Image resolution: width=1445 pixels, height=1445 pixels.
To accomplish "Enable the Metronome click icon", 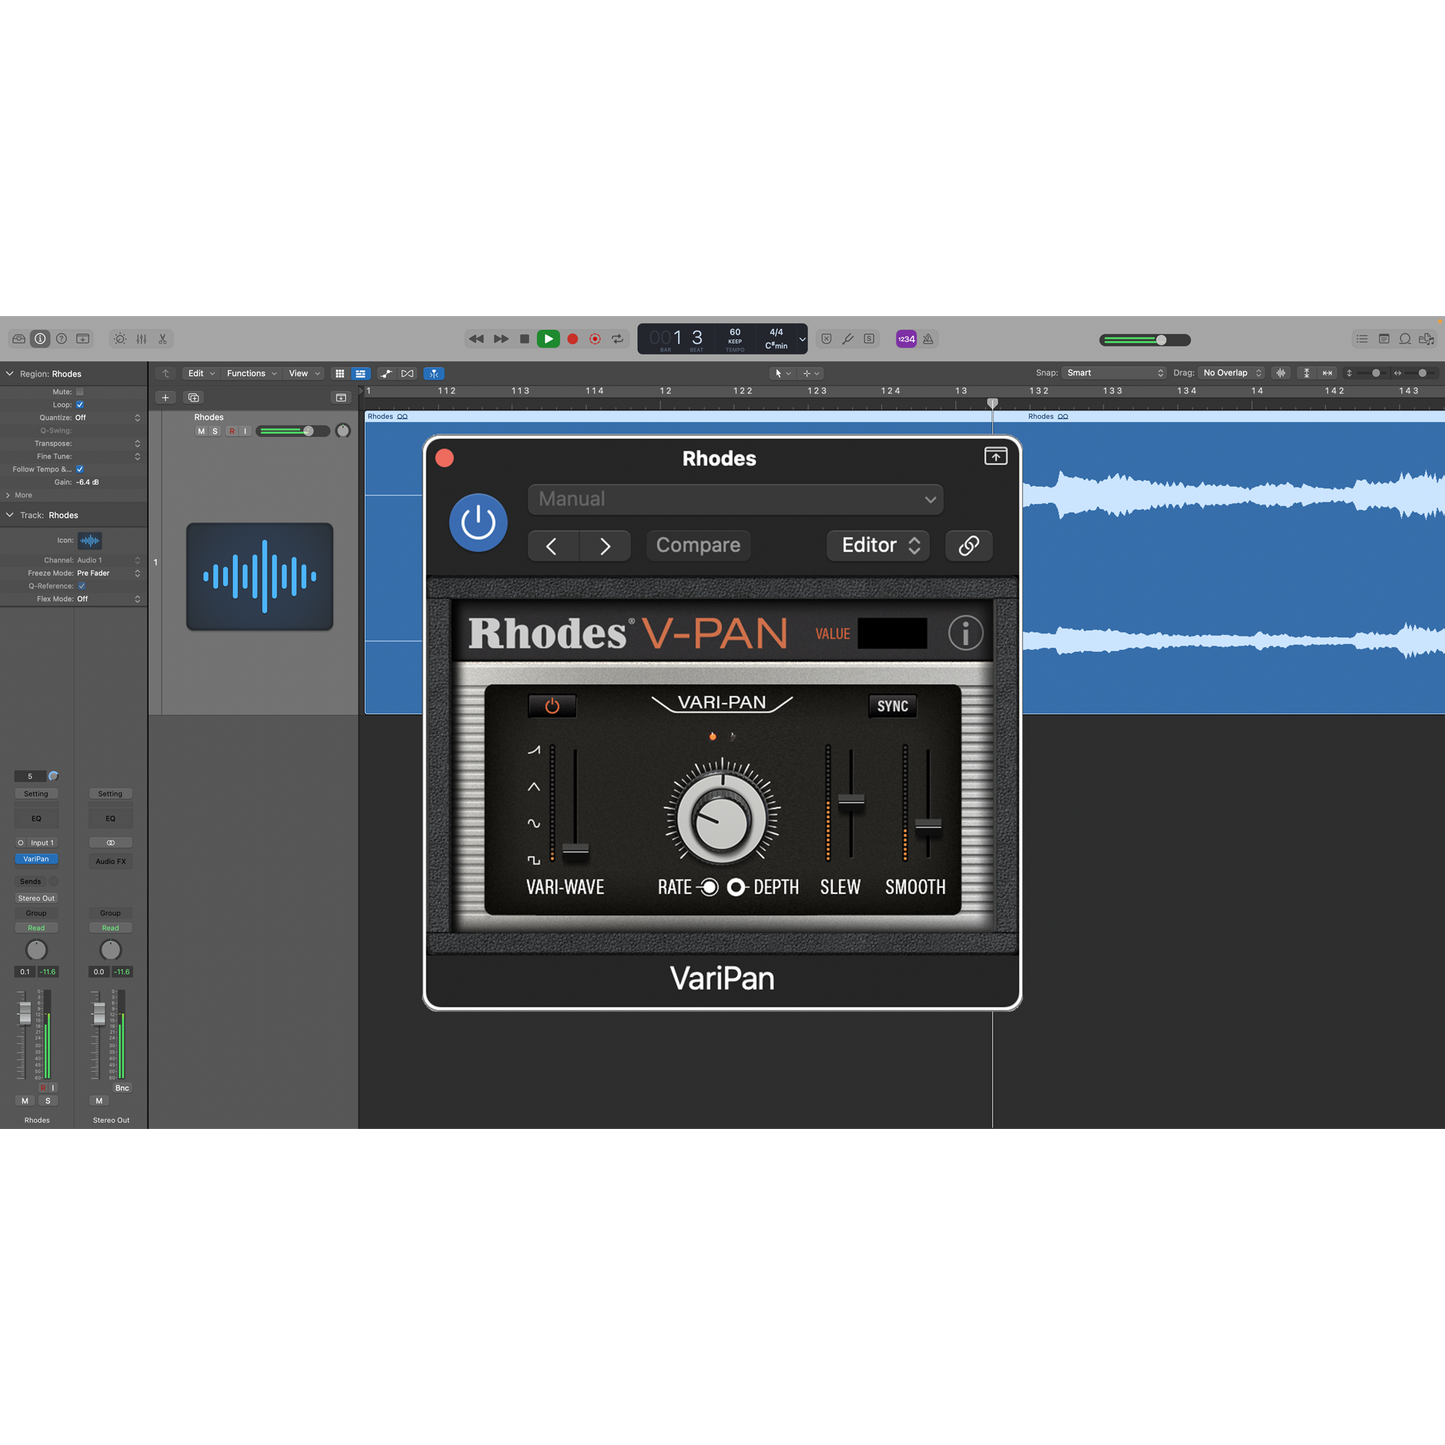I will point(928,339).
